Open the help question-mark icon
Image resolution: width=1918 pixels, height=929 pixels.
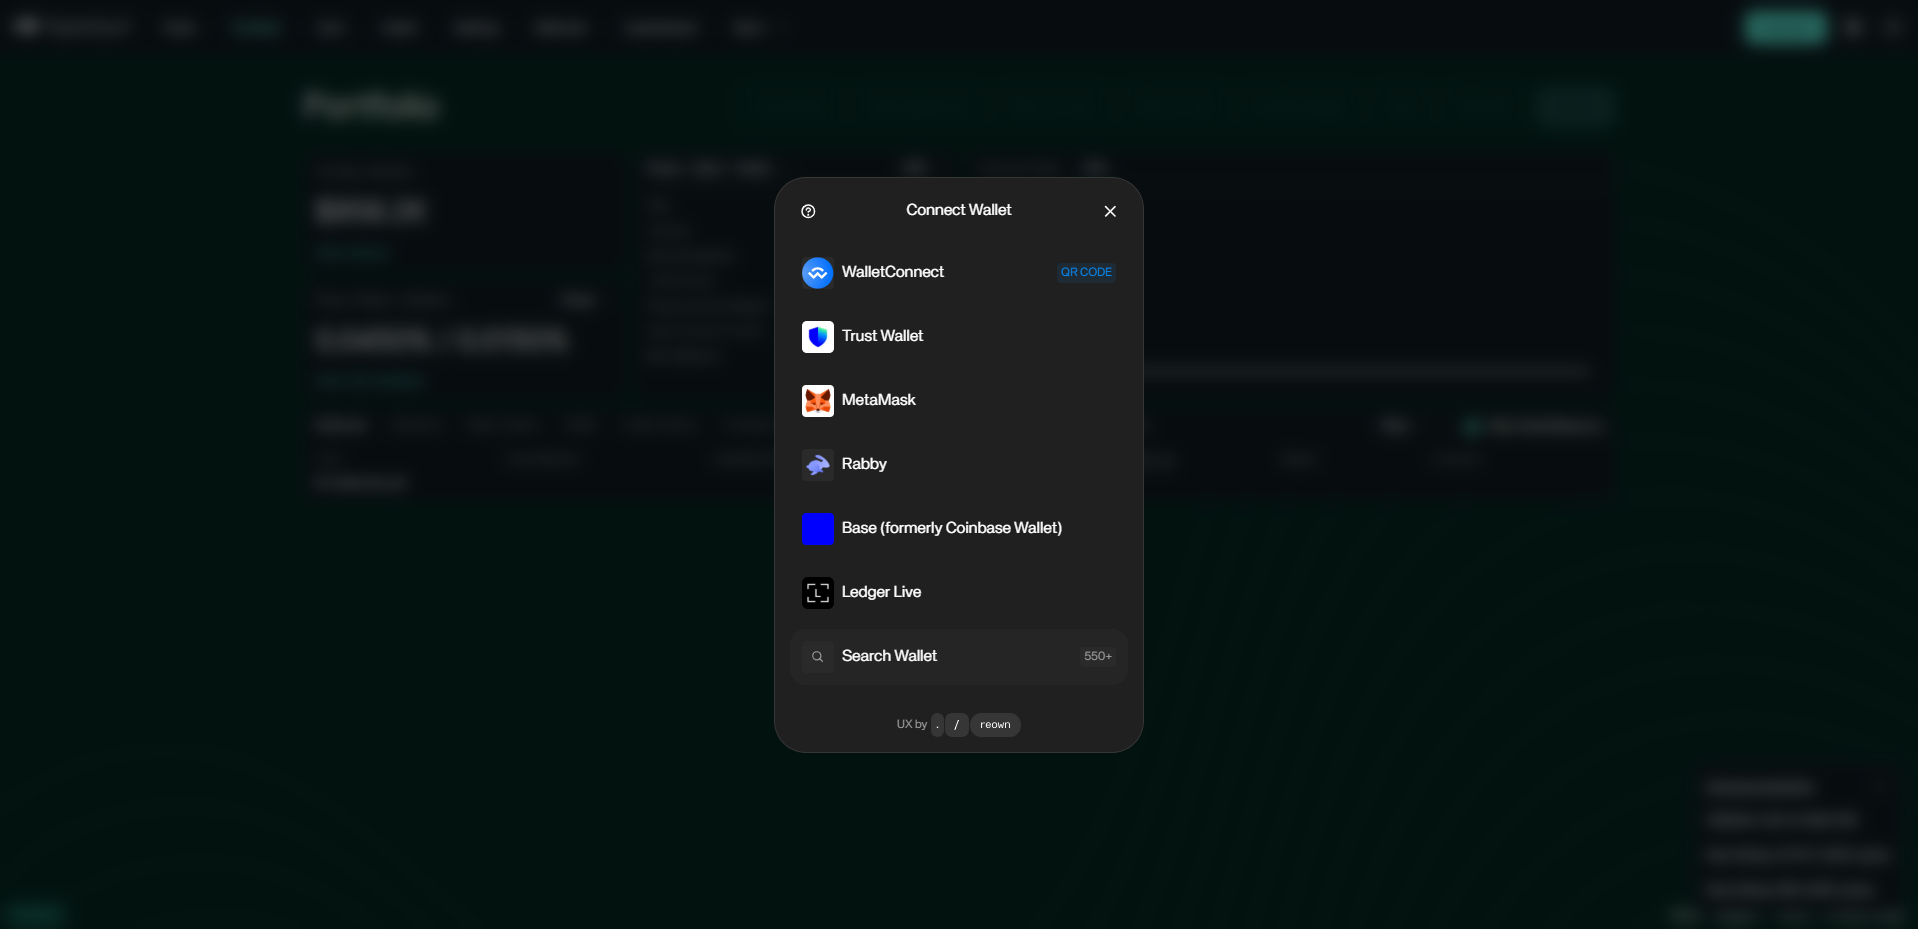point(808,211)
